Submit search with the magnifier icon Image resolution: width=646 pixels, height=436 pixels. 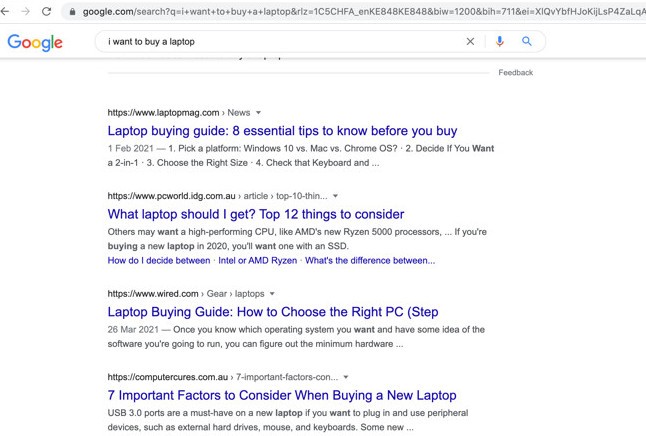tap(527, 41)
